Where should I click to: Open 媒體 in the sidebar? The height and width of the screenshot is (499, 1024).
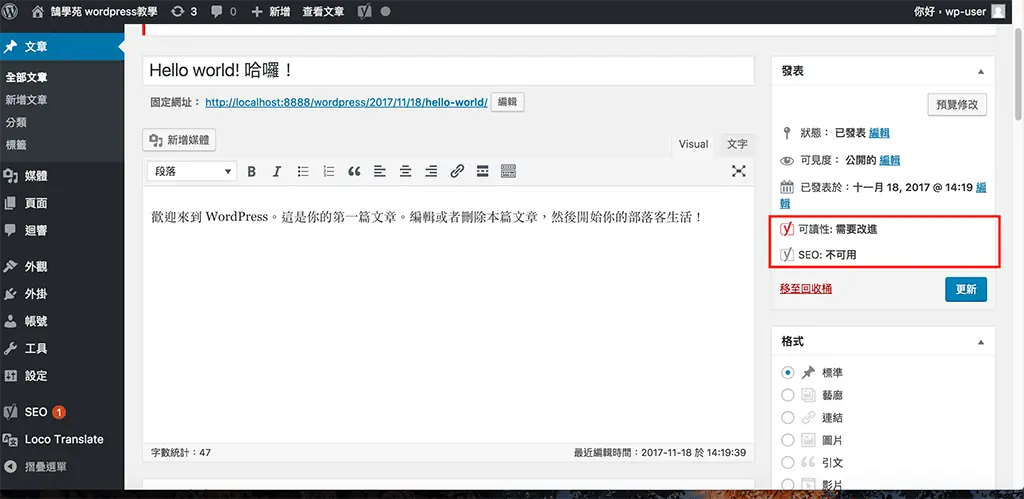(62, 176)
